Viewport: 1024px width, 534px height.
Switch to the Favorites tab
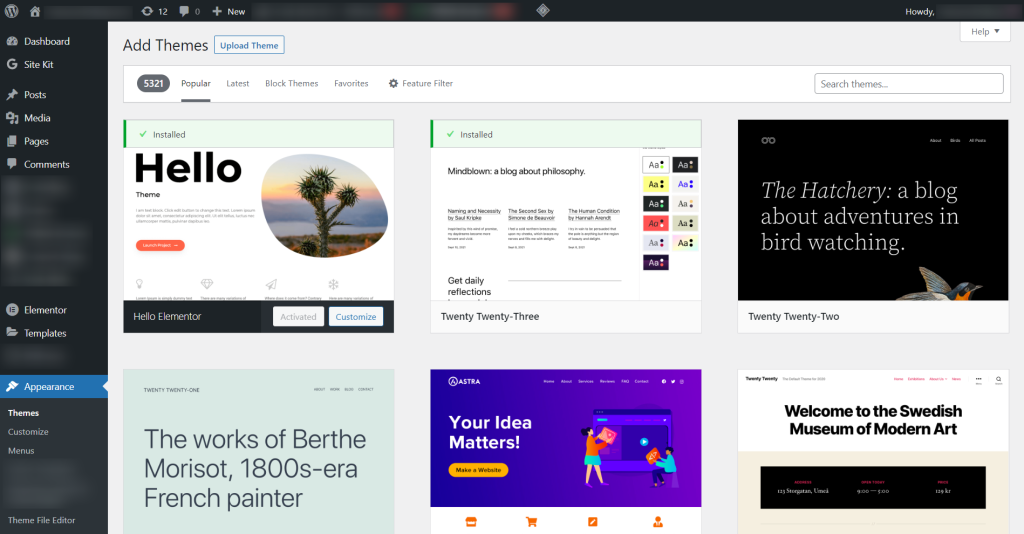pyautogui.click(x=351, y=84)
